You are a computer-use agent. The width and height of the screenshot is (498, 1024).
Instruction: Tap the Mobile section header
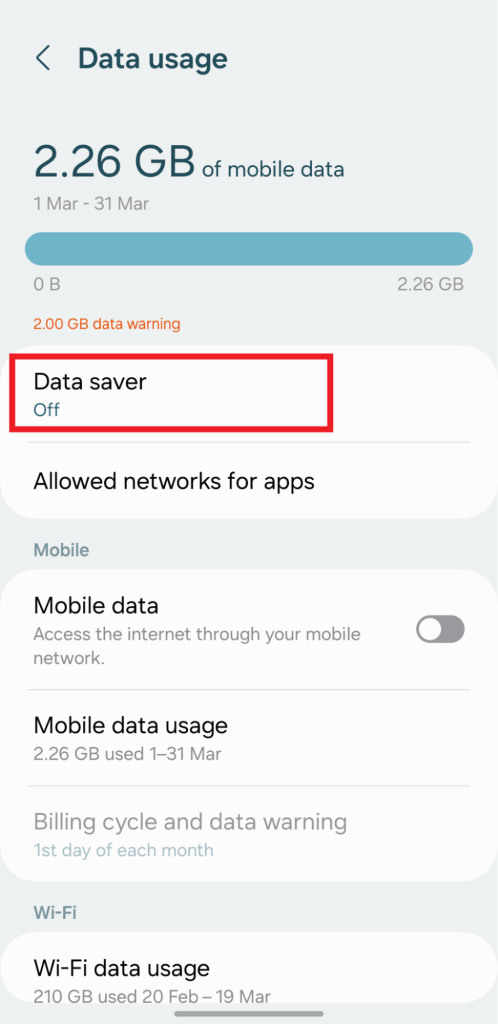[61, 550]
